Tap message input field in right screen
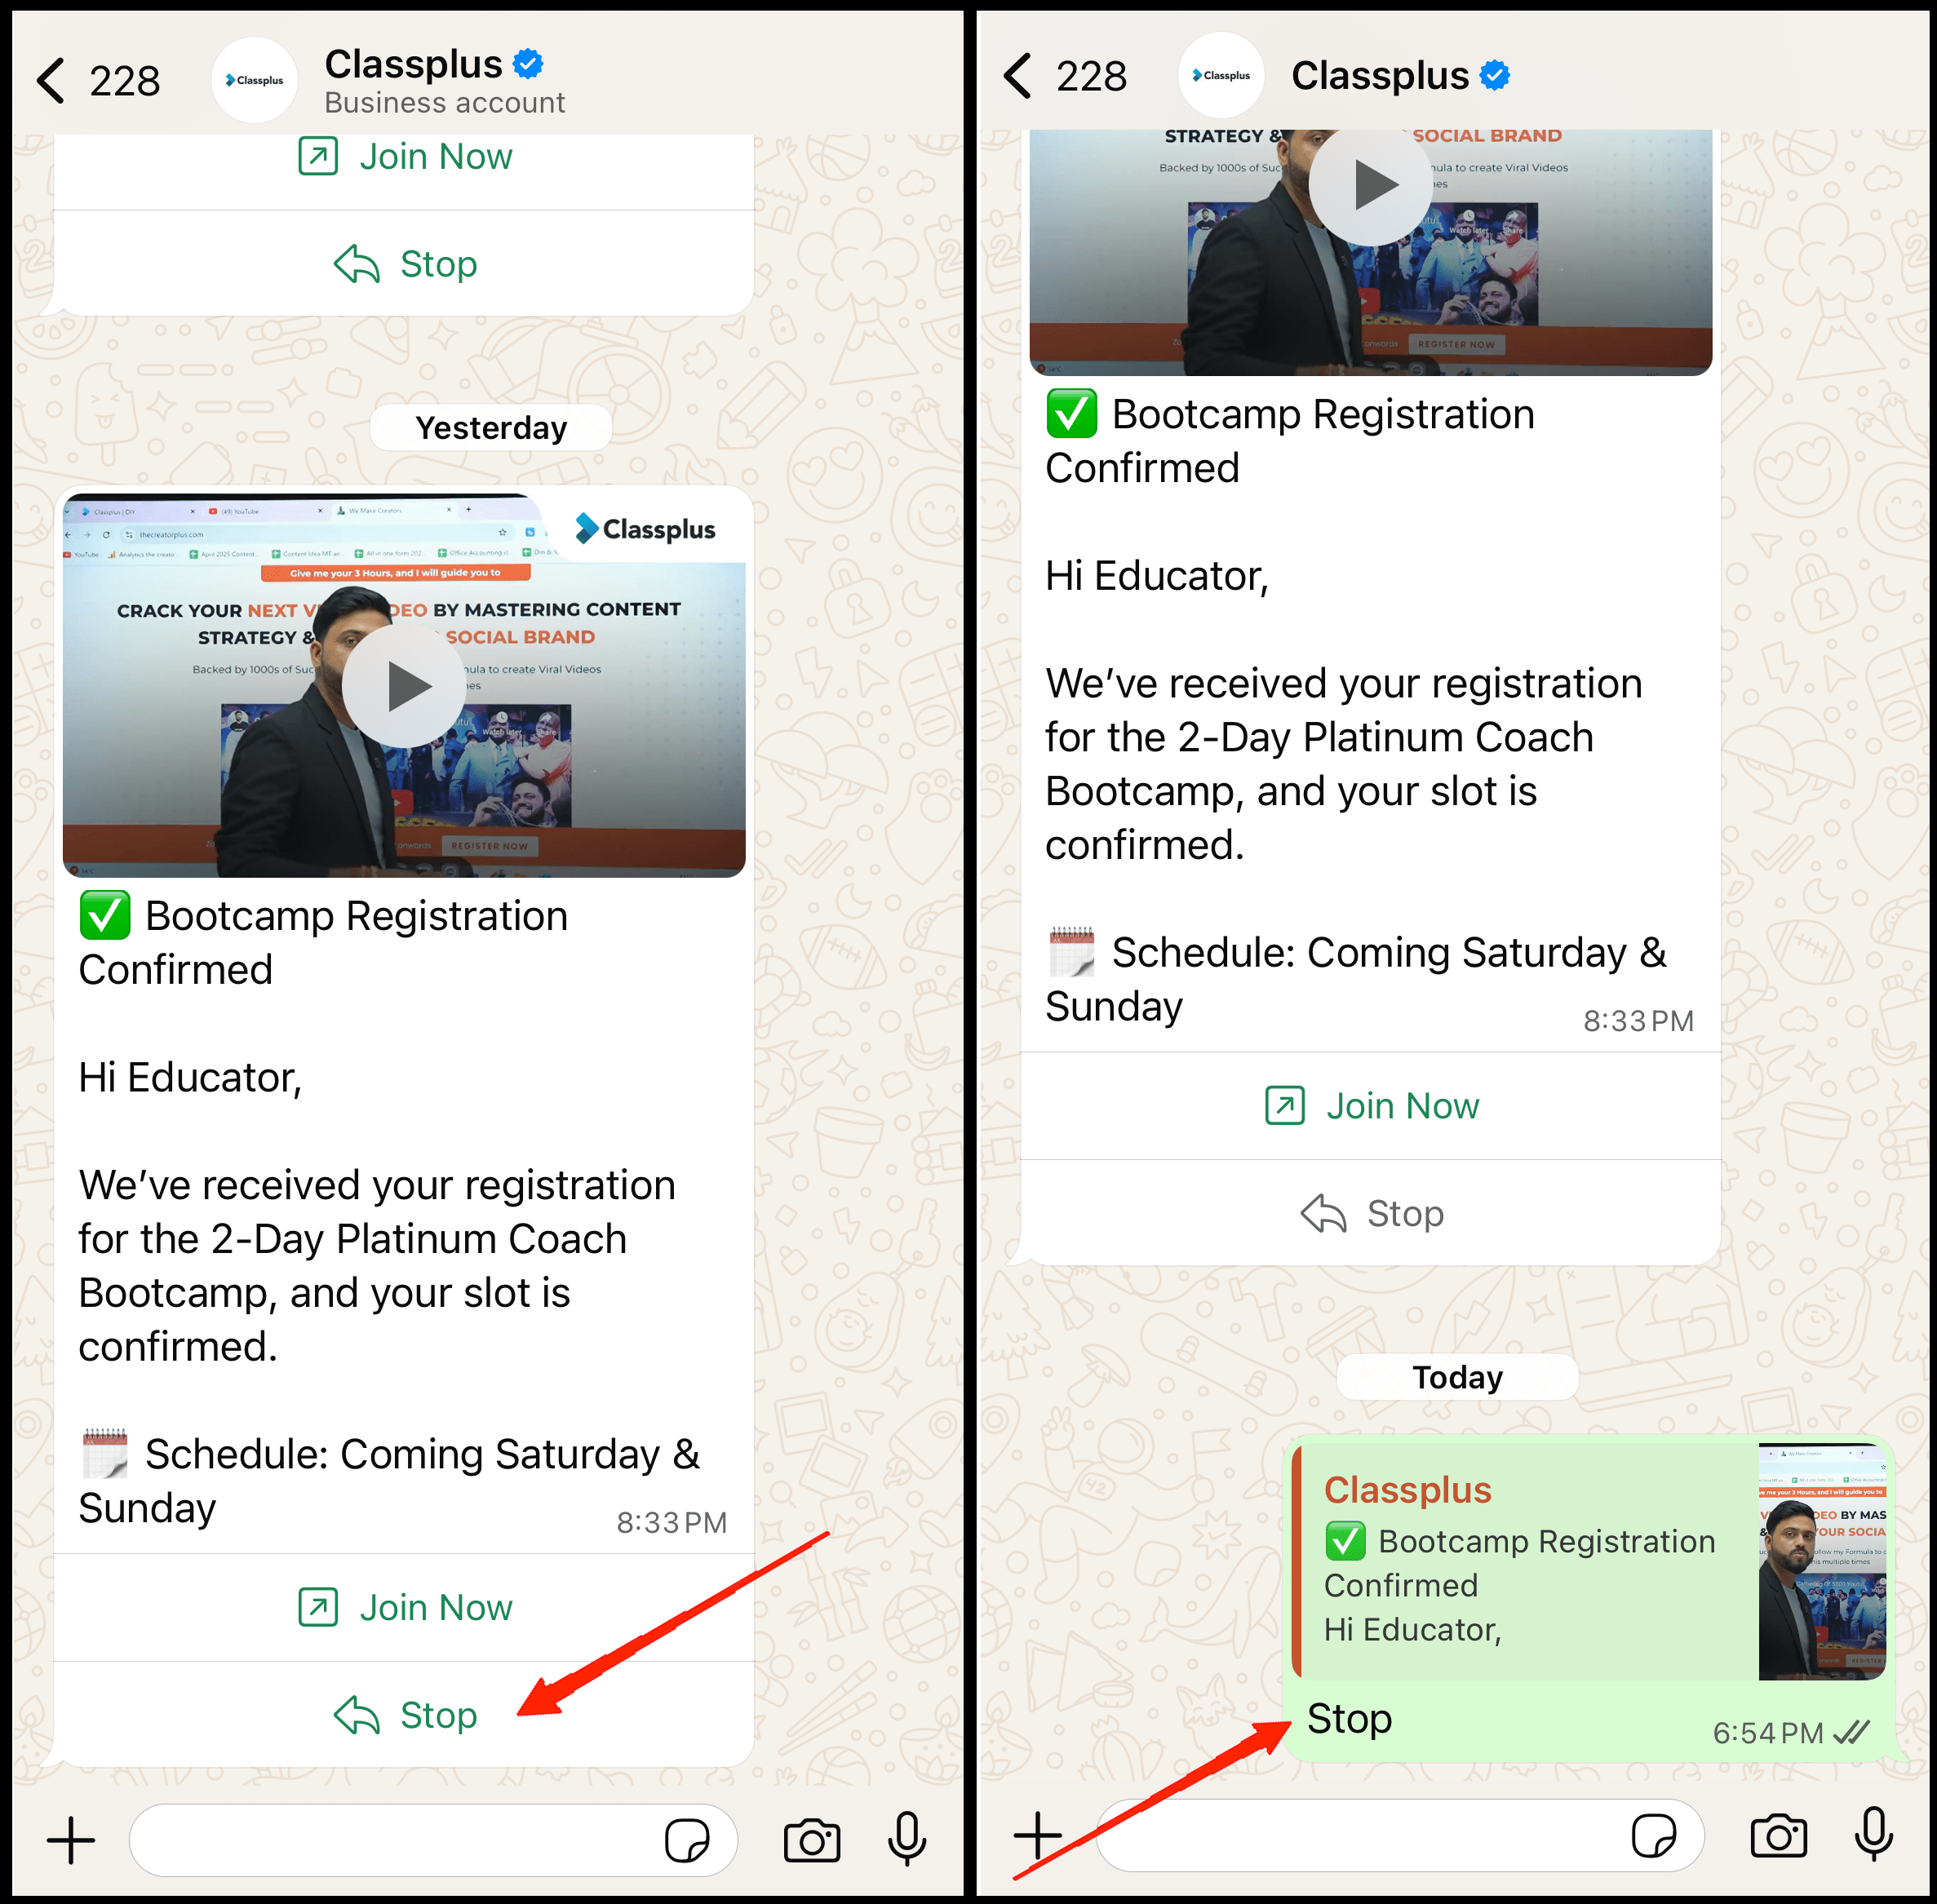 (1401, 1836)
